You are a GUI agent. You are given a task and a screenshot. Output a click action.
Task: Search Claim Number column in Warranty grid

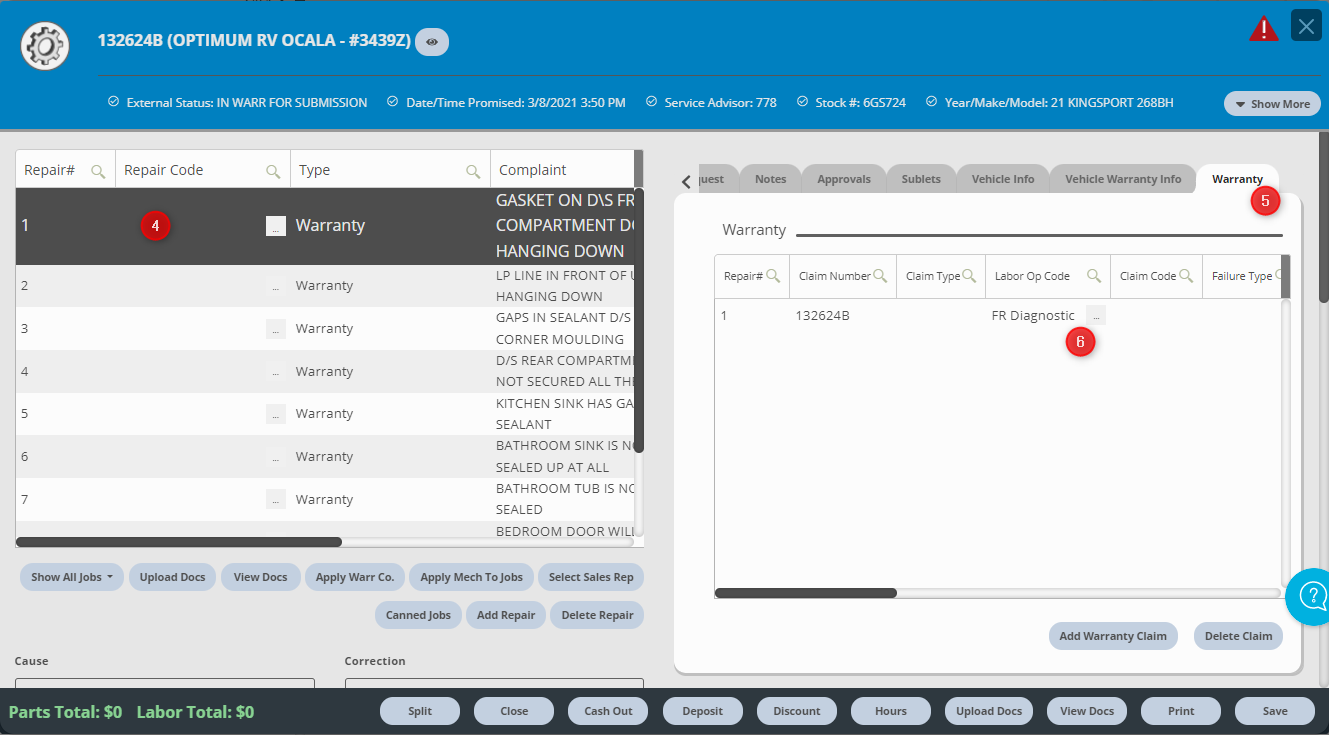(x=880, y=276)
